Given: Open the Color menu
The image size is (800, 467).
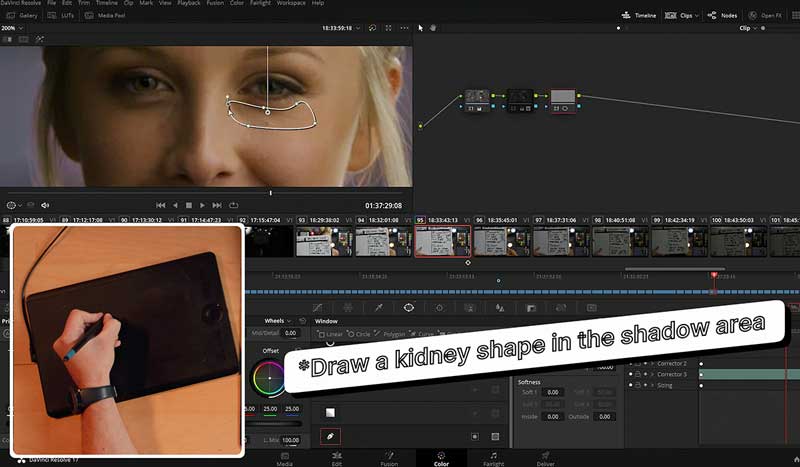Looking at the screenshot, I should pos(237,3).
